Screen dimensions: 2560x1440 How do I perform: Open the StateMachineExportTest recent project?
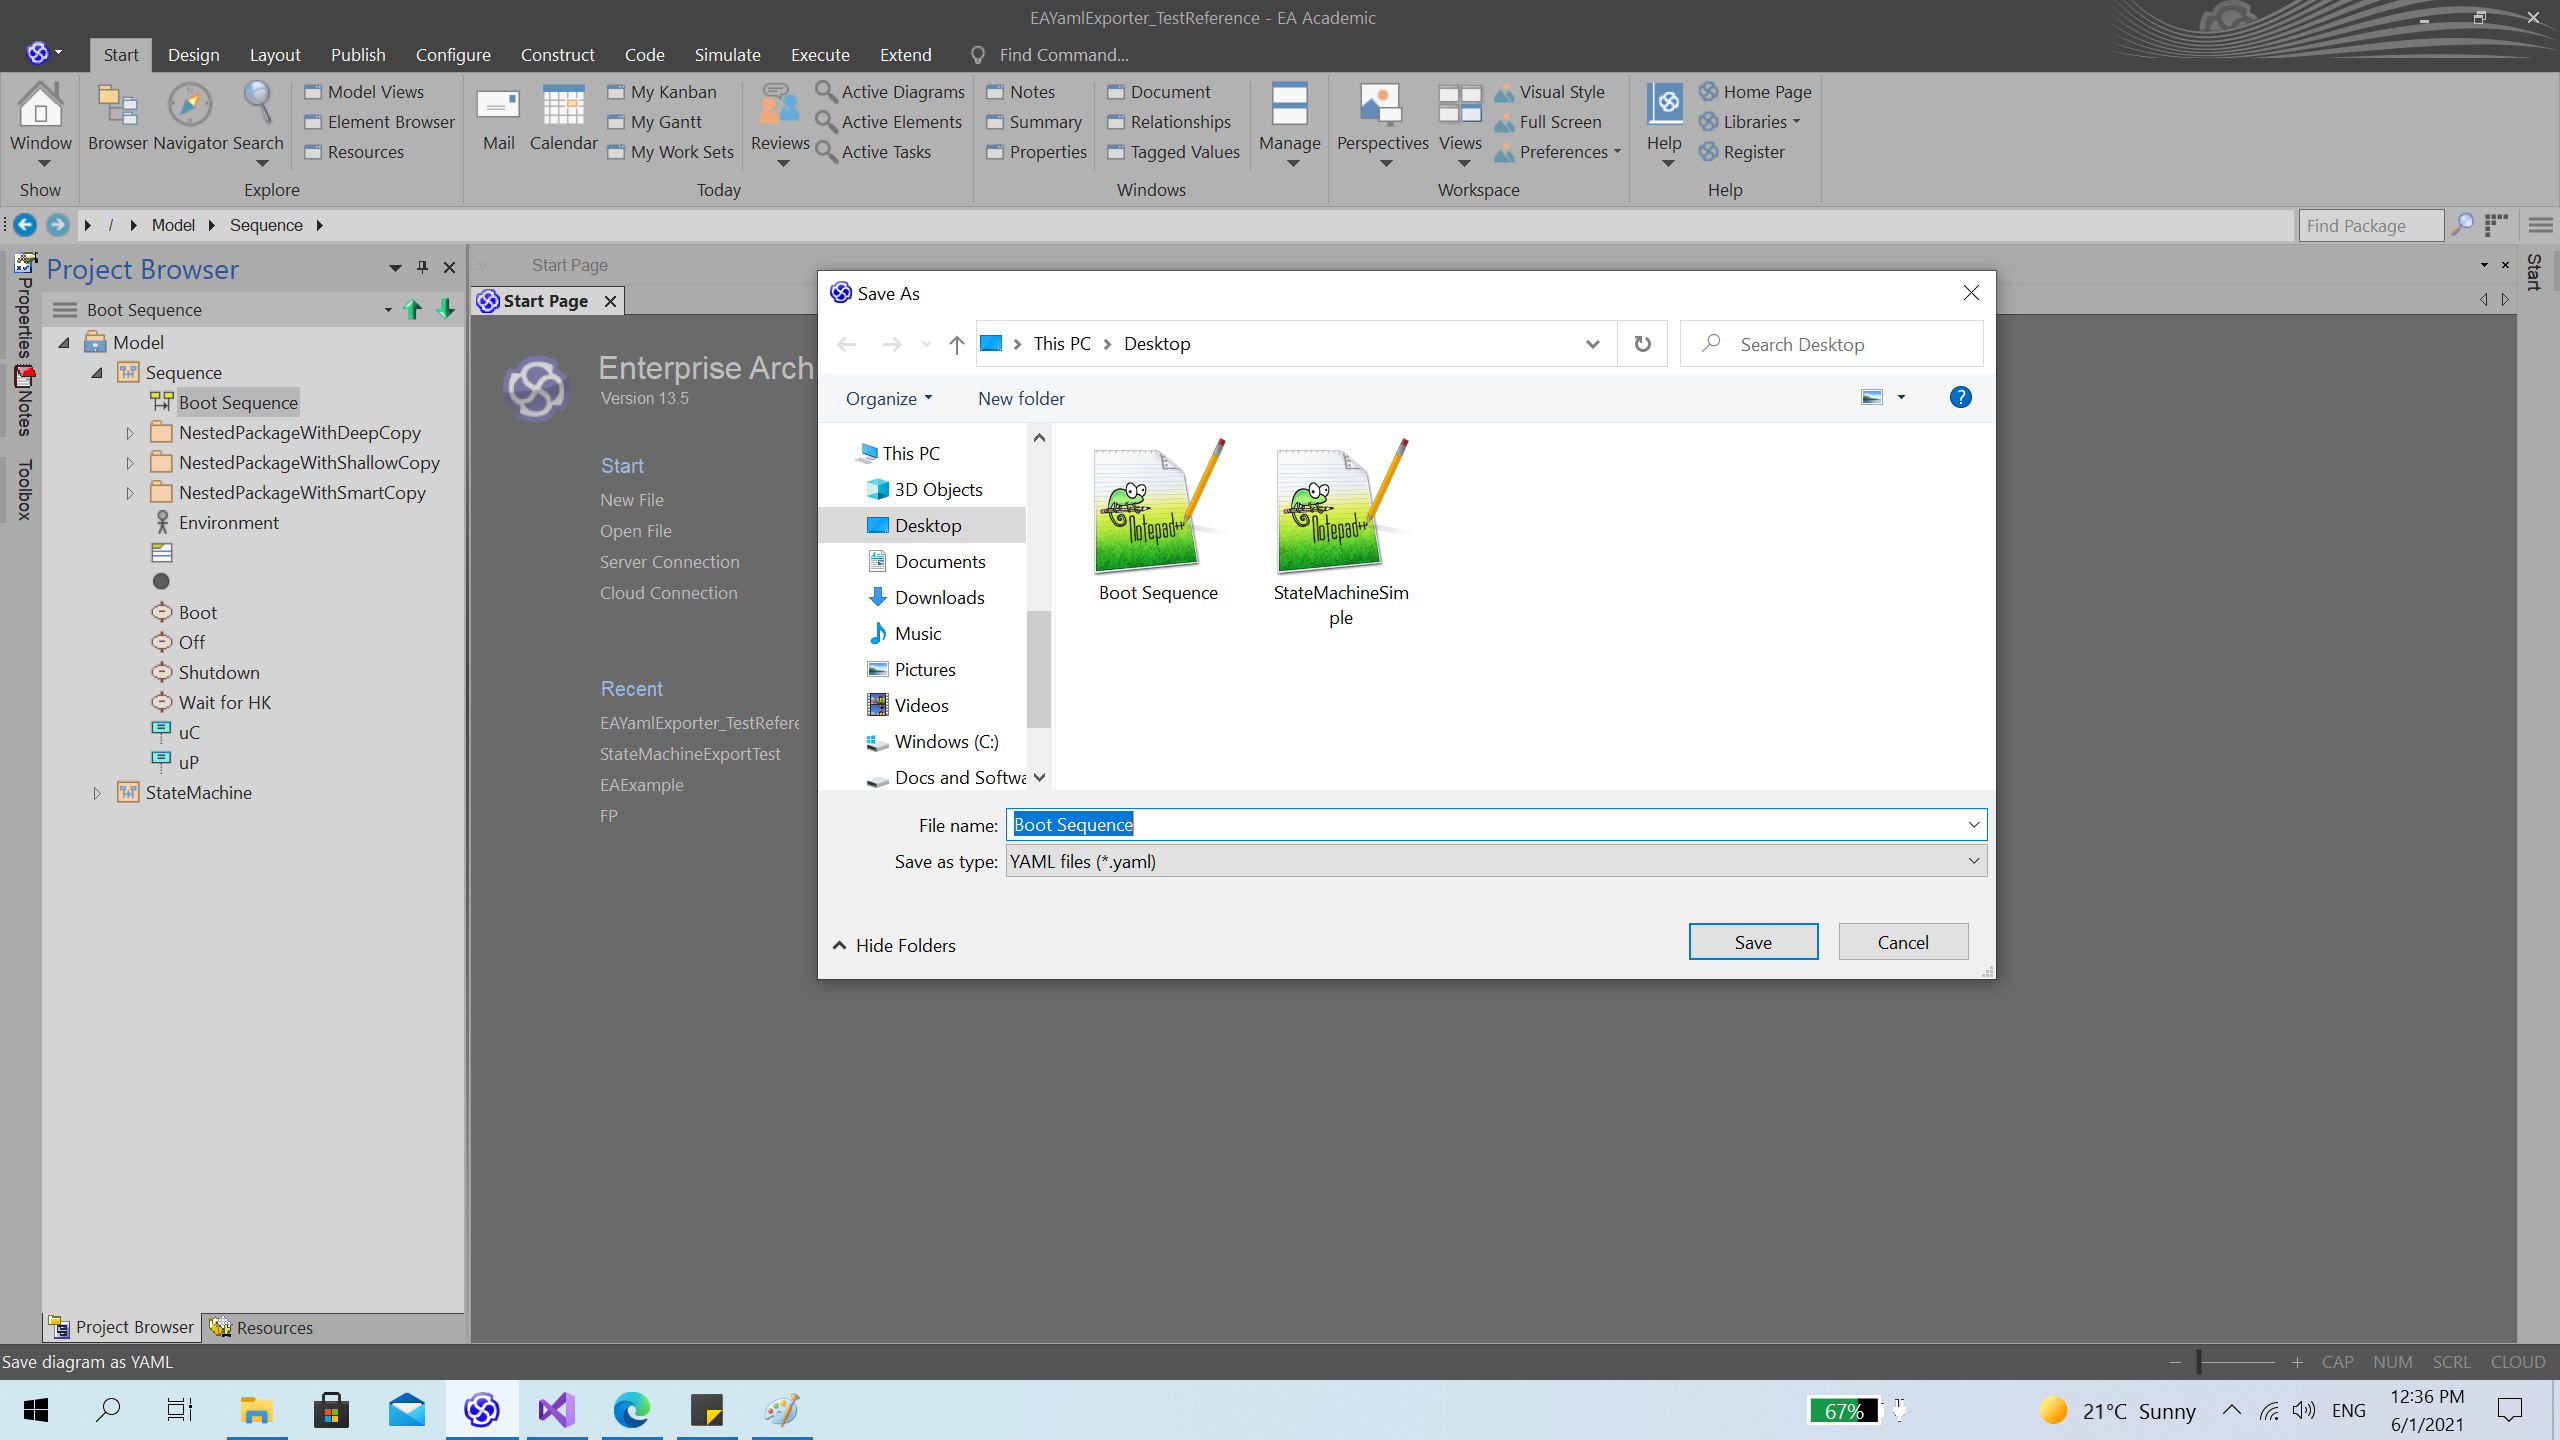[690, 754]
